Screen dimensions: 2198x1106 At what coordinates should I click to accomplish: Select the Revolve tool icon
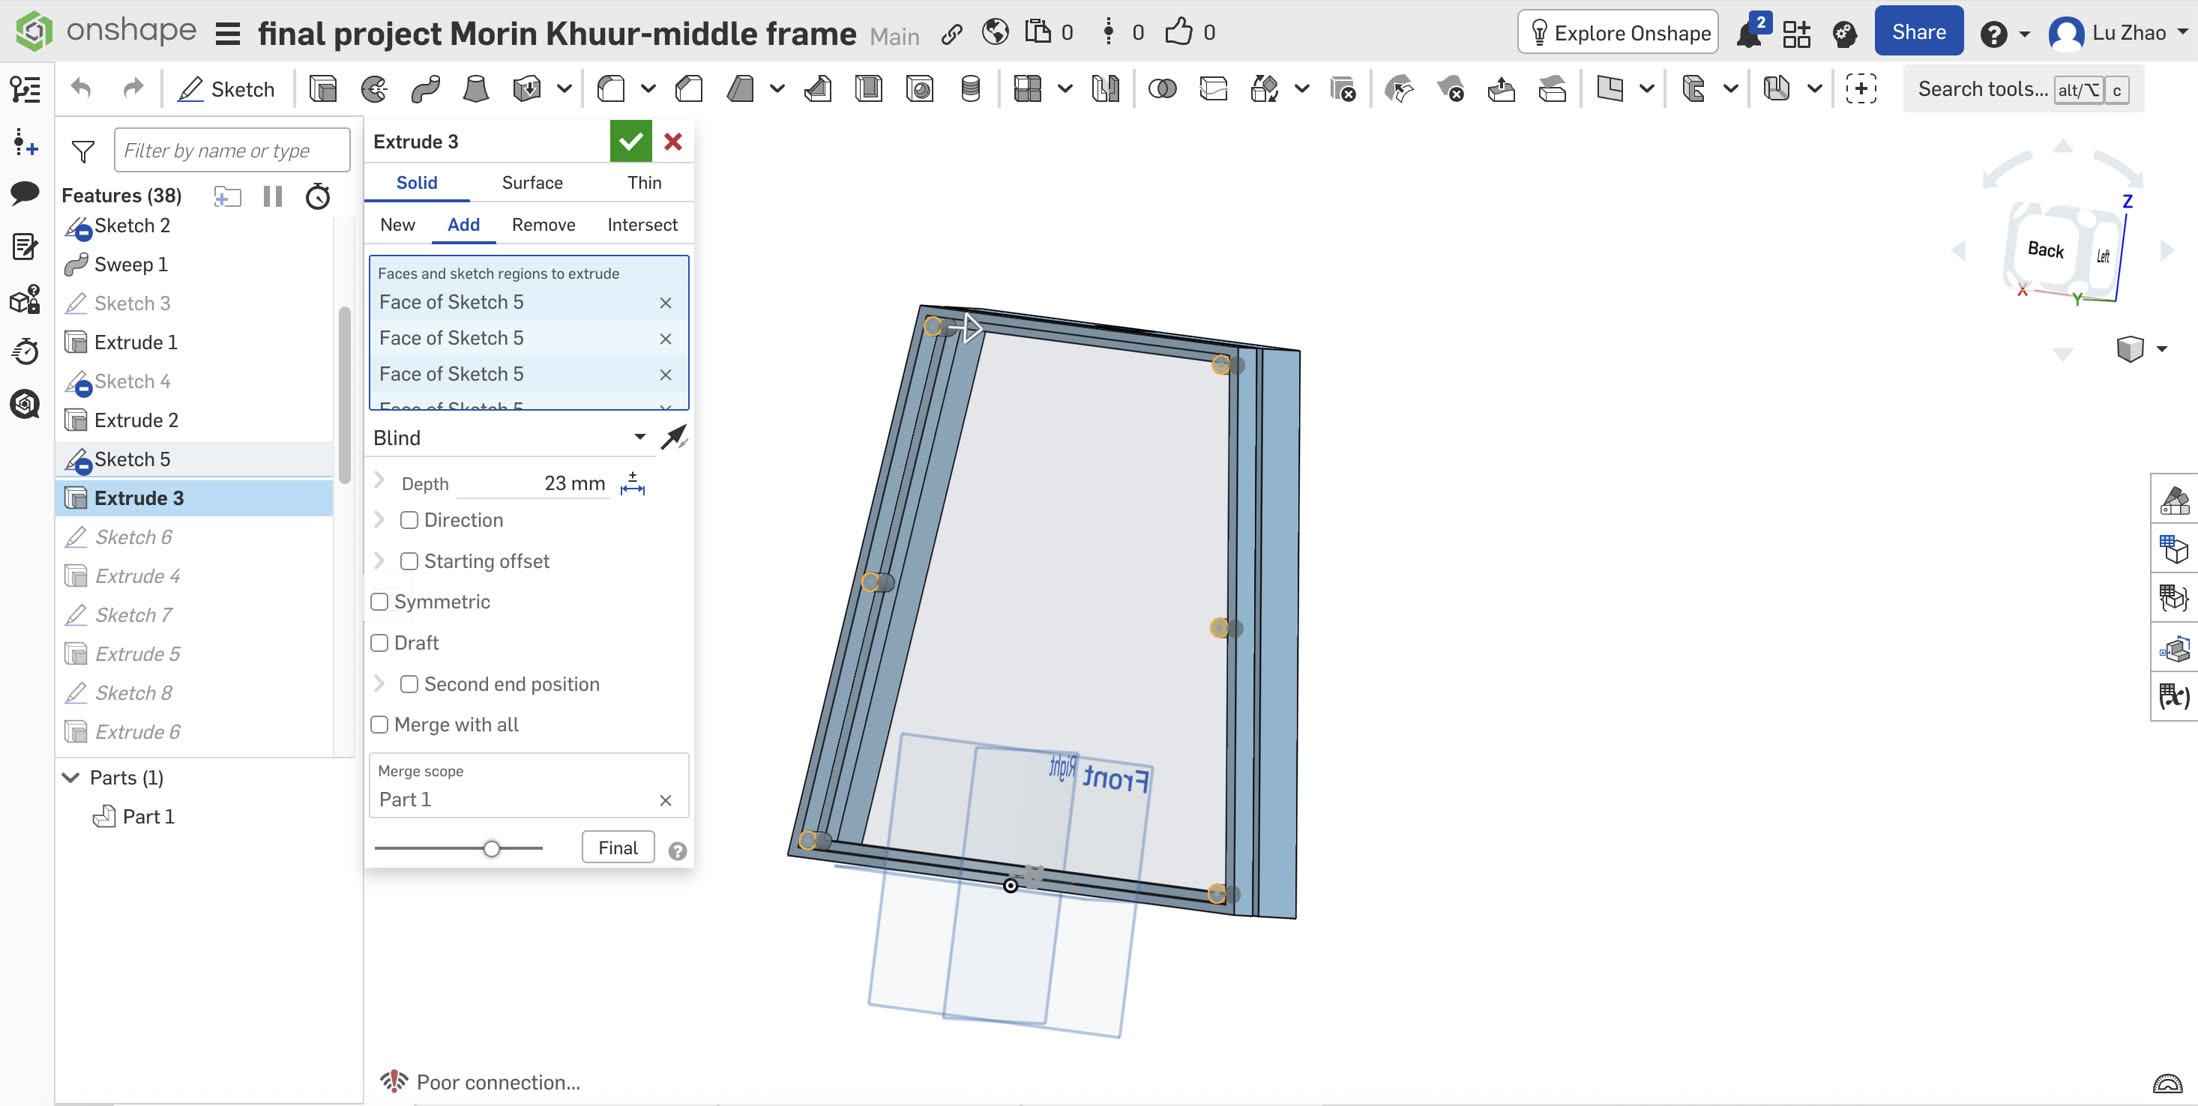point(374,89)
